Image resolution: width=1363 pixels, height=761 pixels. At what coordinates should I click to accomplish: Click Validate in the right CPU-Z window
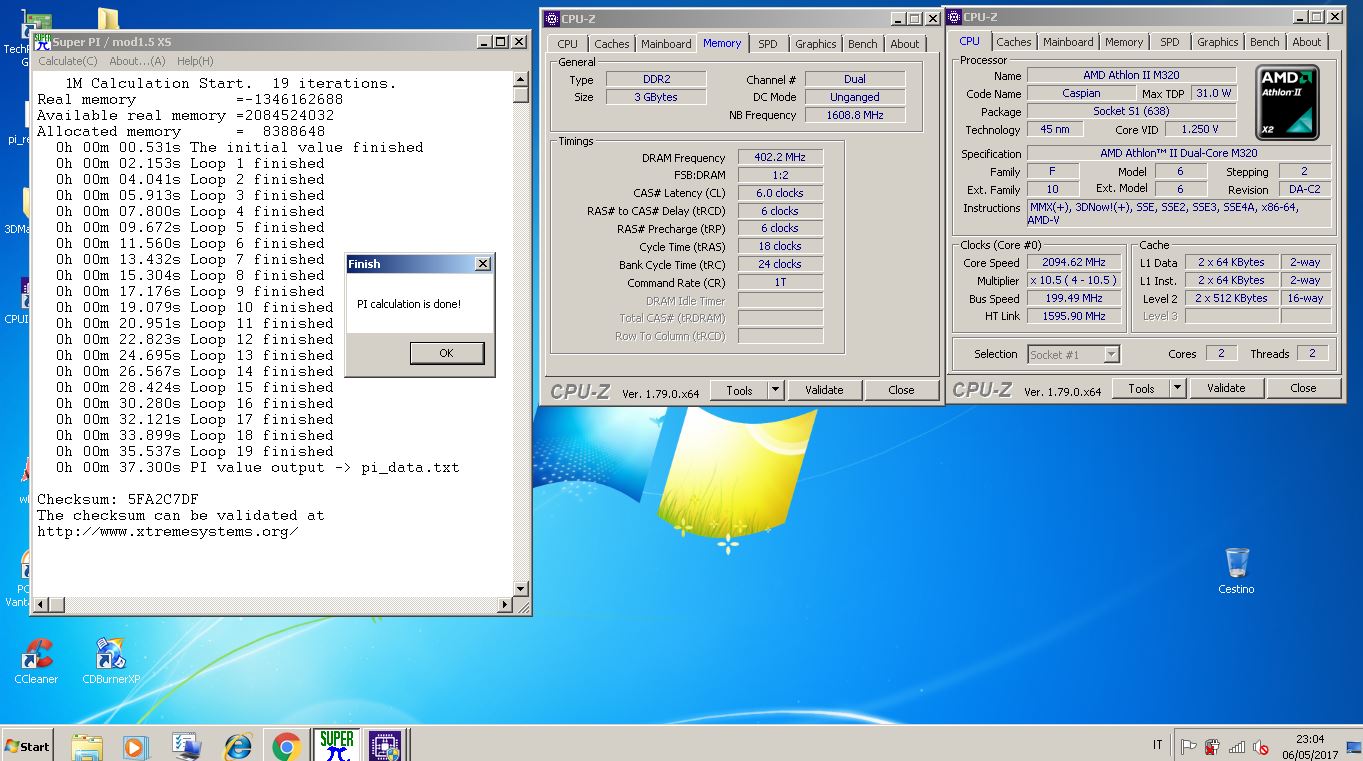pos(1226,388)
